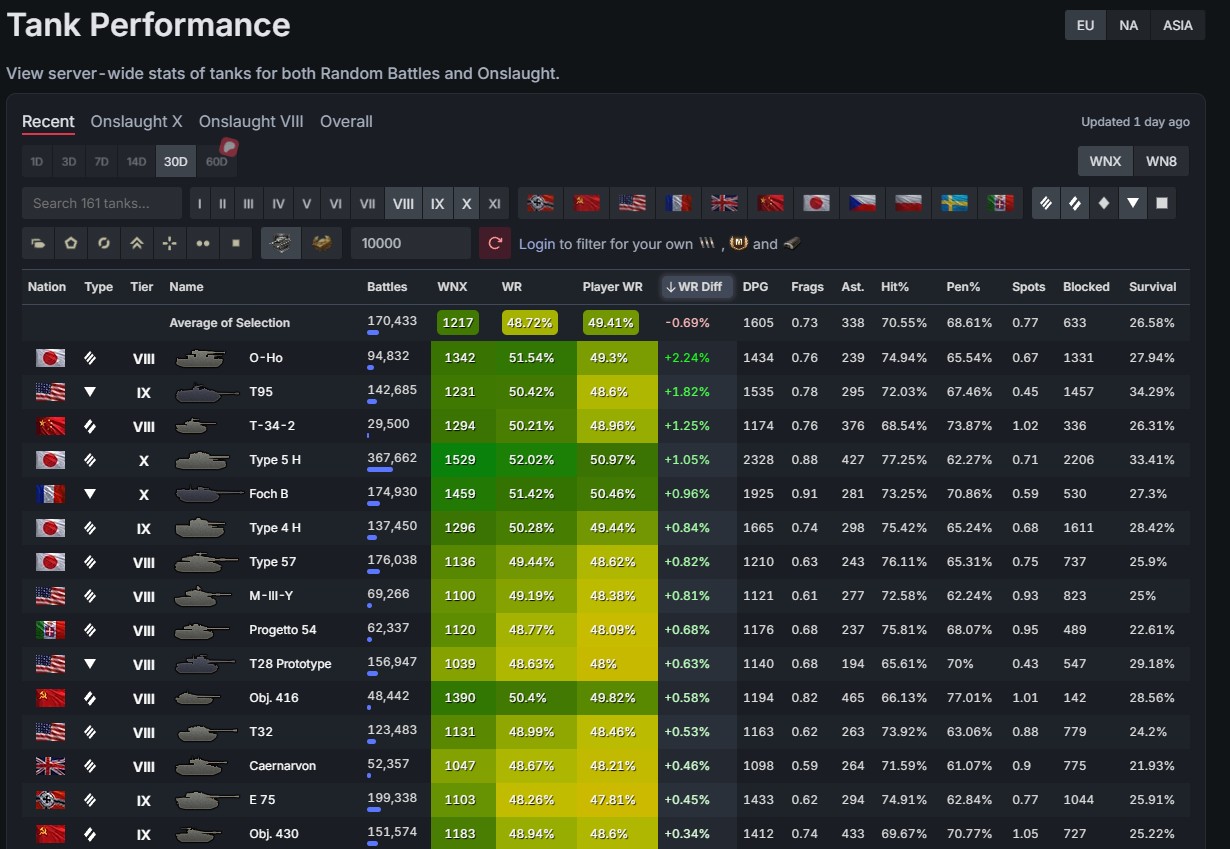Select the SPG square type filter icon

pos(1161,203)
